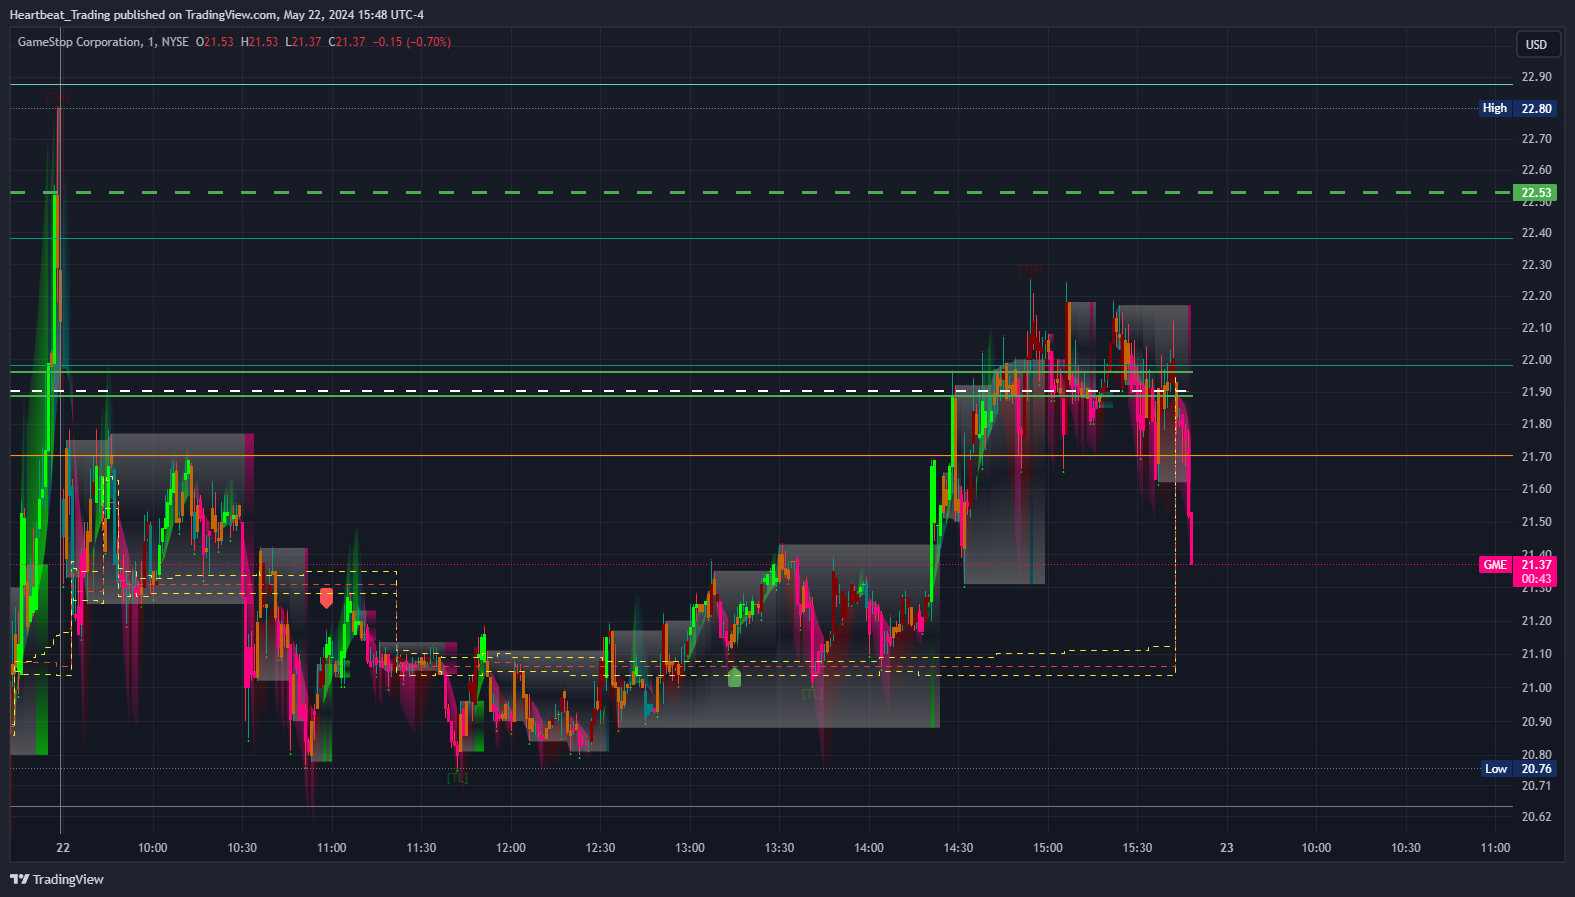The height and width of the screenshot is (897, 1575).
Task: Click the 11:30 time axis label
Action: pyautogui.click(x=421, y=848)
